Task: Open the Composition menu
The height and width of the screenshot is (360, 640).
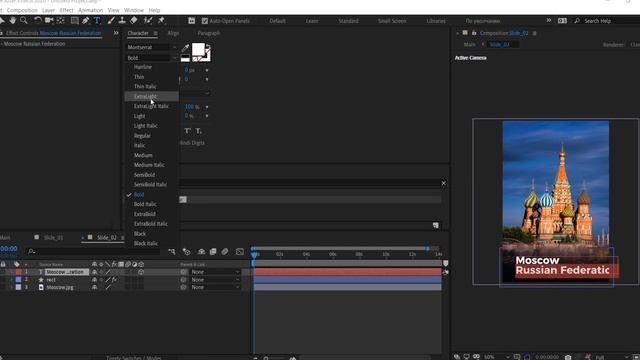Action: pos(22,10)
